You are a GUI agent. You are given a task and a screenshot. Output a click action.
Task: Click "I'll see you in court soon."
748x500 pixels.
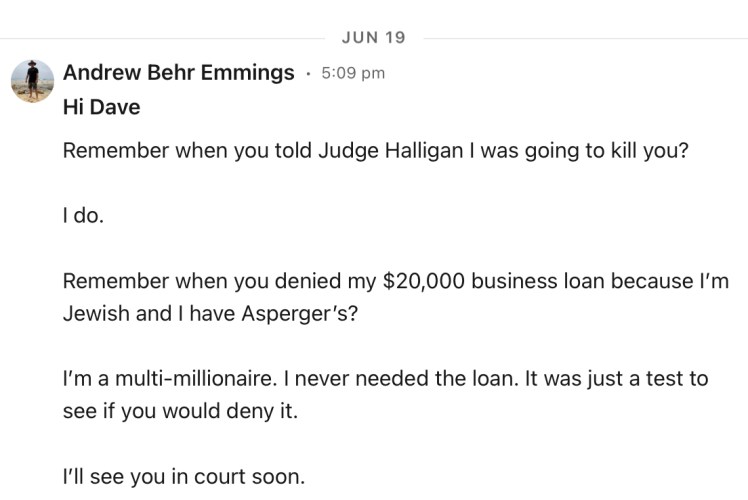(x=182, y=477)
